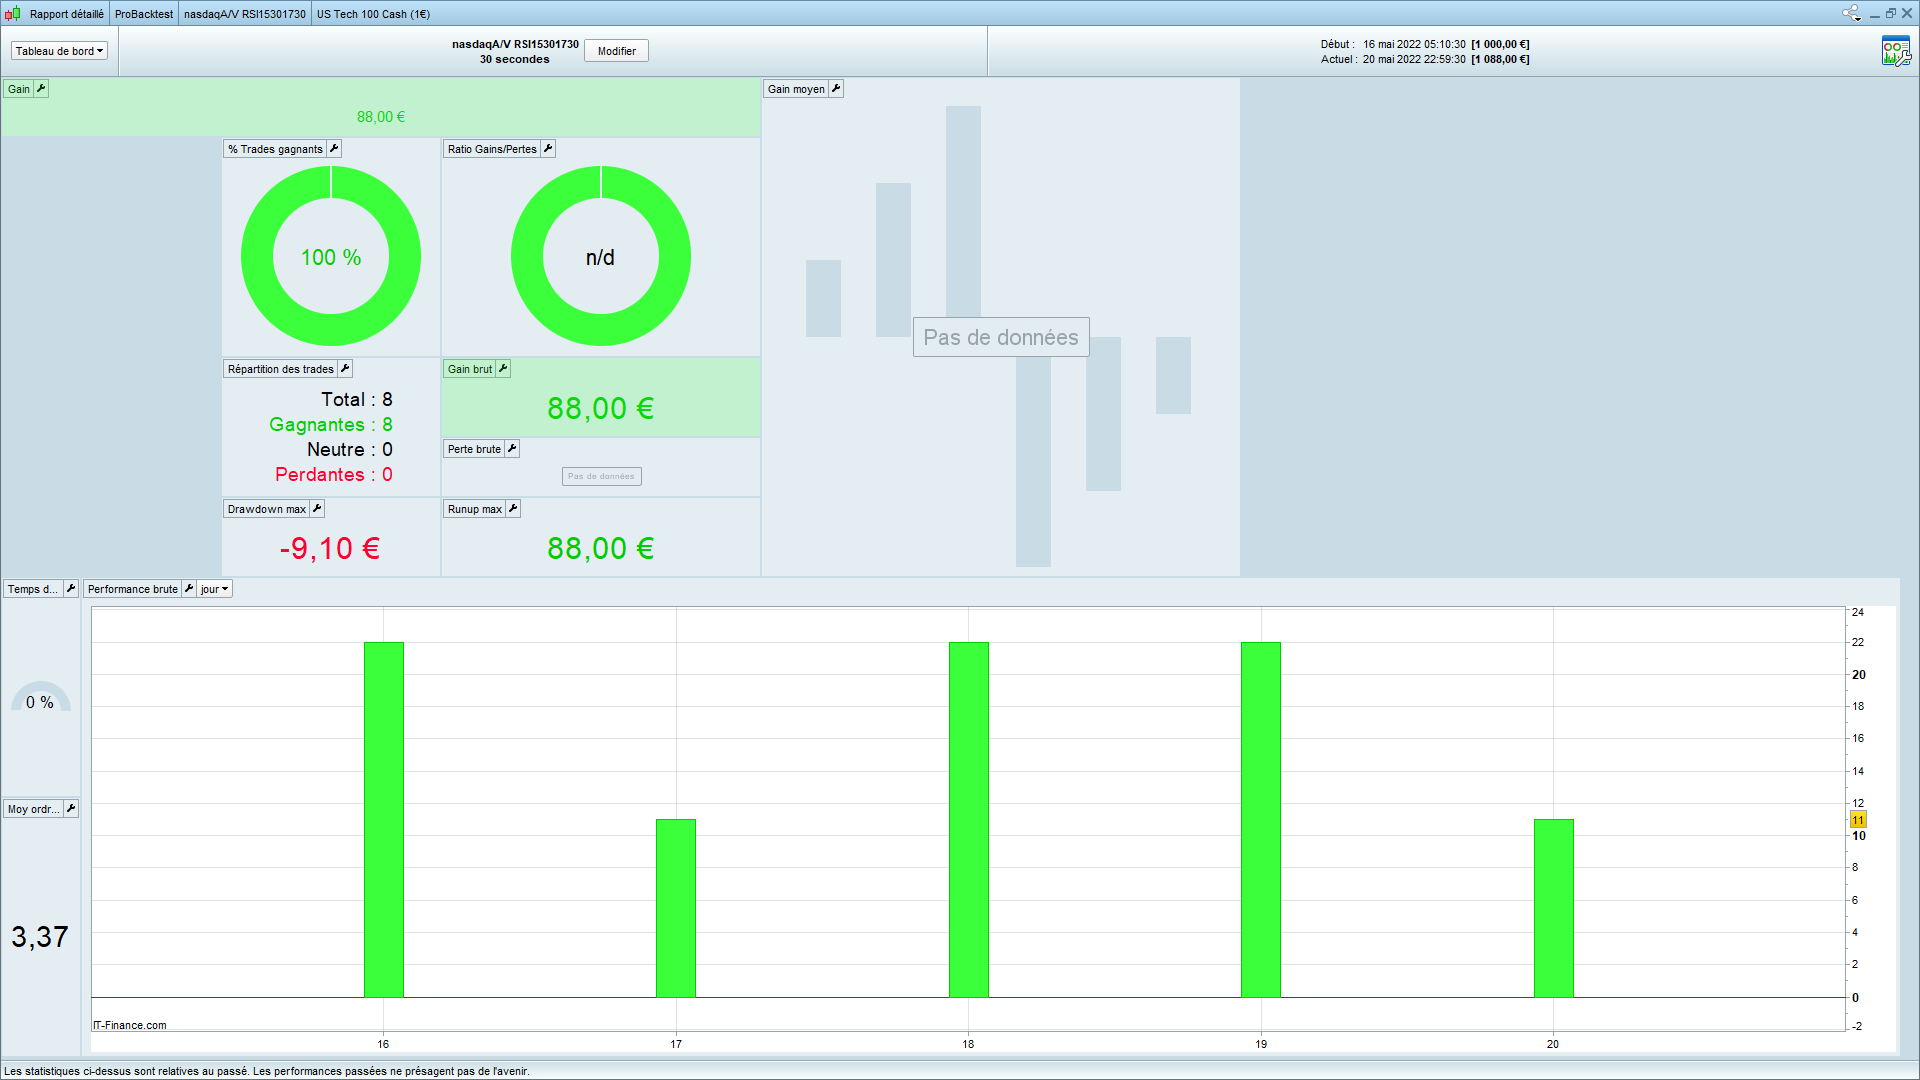Click wrench icon next to Gain
Screen dimensions: 1920x1080
coord(41,89)
